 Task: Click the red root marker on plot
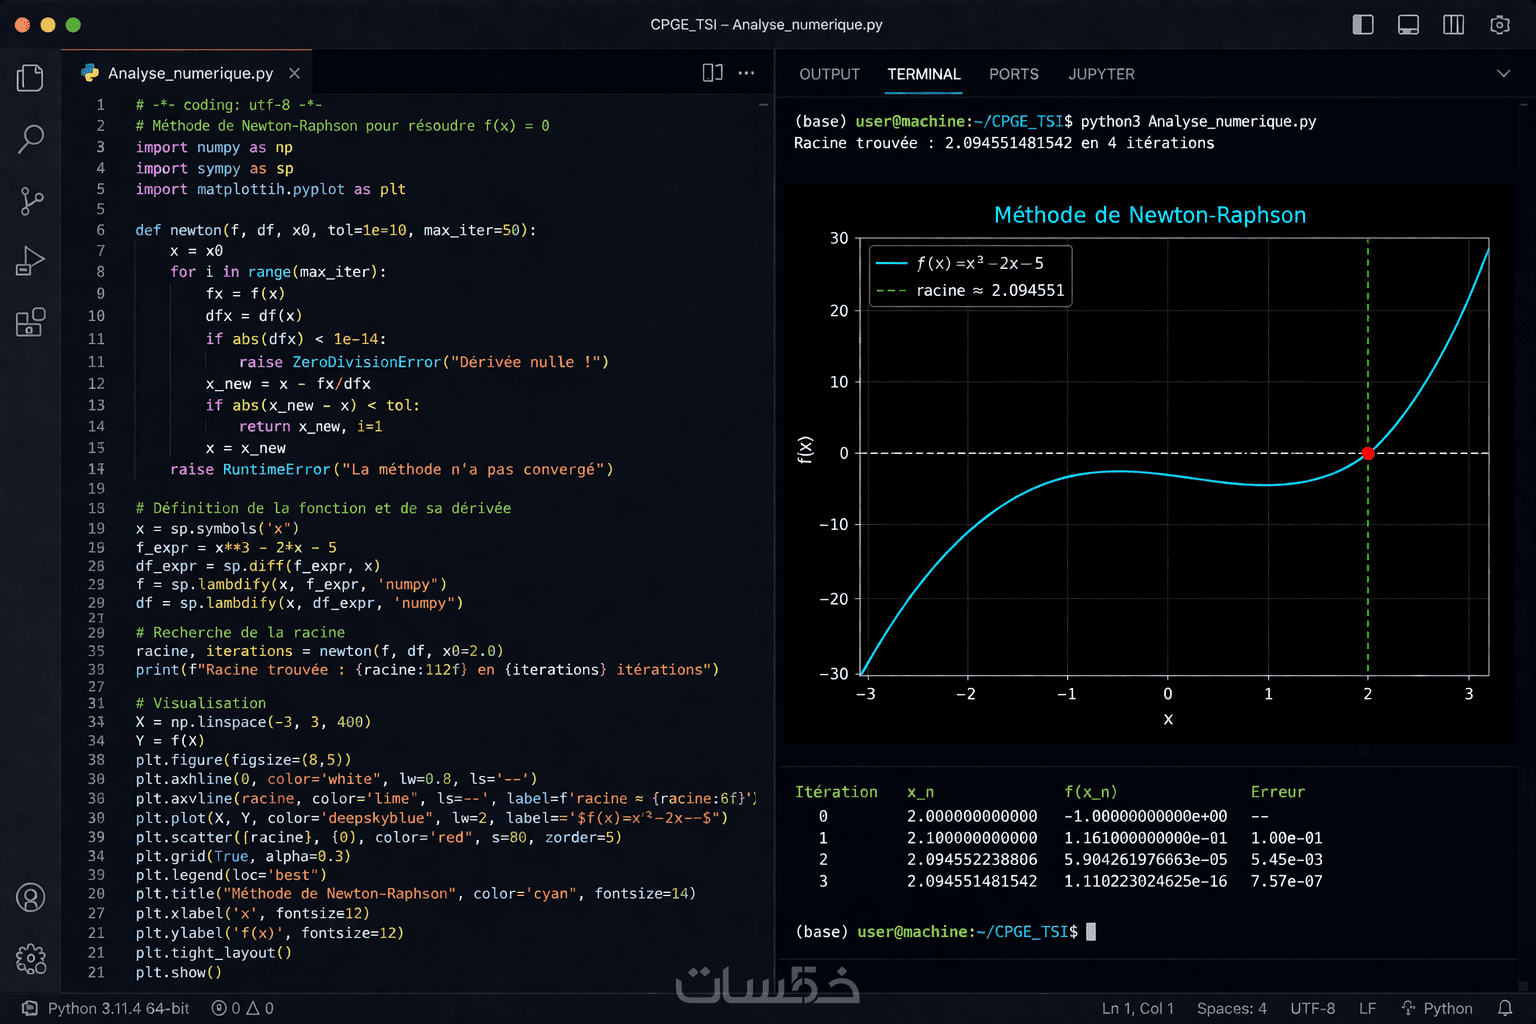click(1368, 453)
